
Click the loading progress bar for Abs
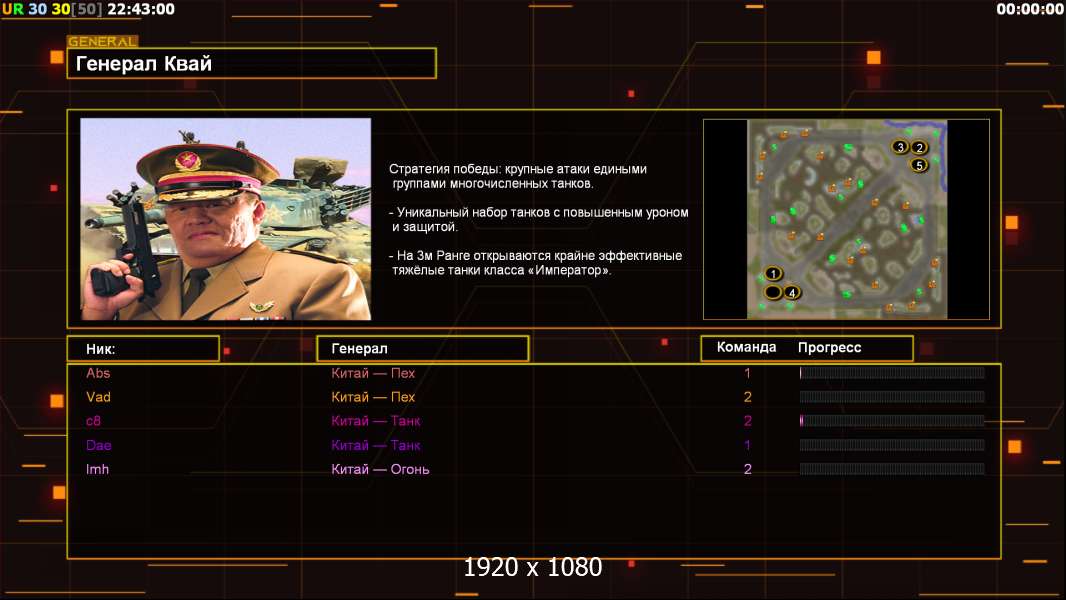[892, 372]
